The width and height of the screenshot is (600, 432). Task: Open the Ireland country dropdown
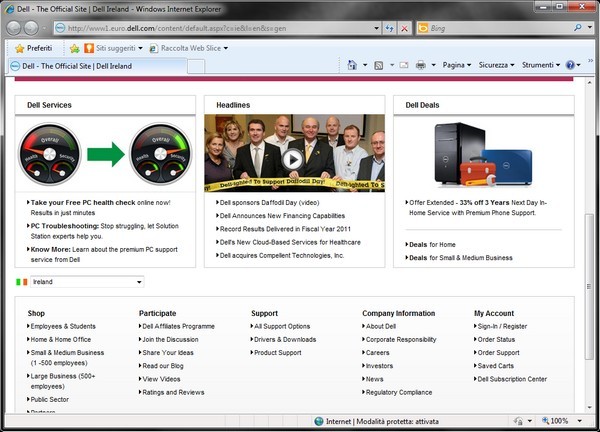click(x=86, y=282)
